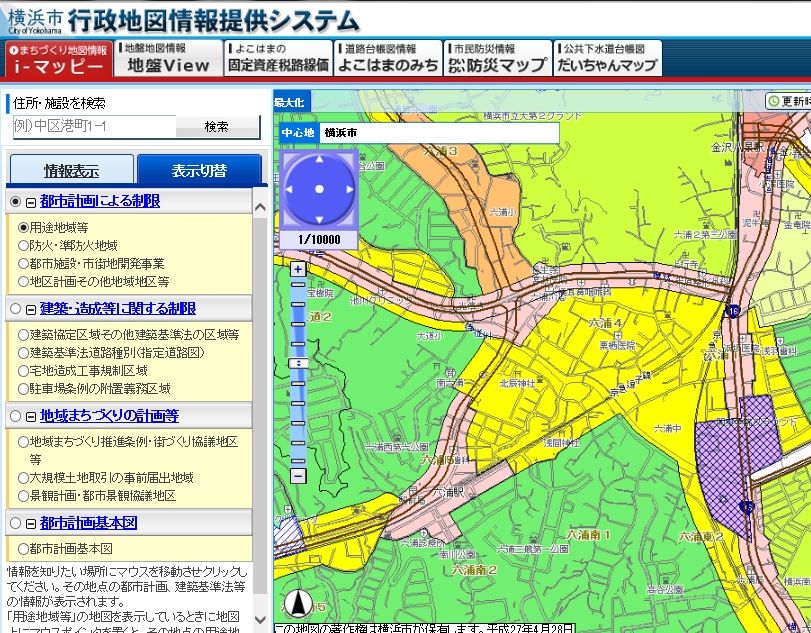Click the north compass arrow icon
Screen dimensions: 811x633
click(x=298, y=604)
